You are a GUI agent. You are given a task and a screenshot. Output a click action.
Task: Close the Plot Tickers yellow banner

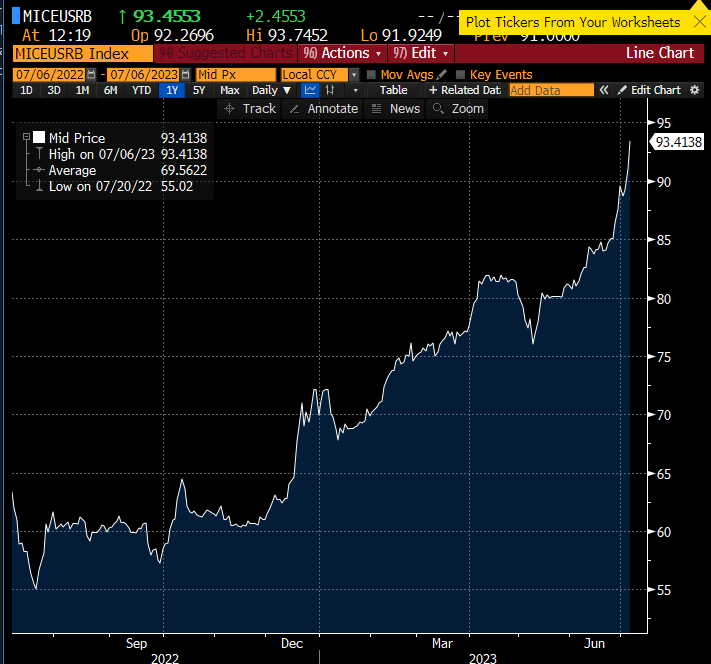(x=700, y=21)
